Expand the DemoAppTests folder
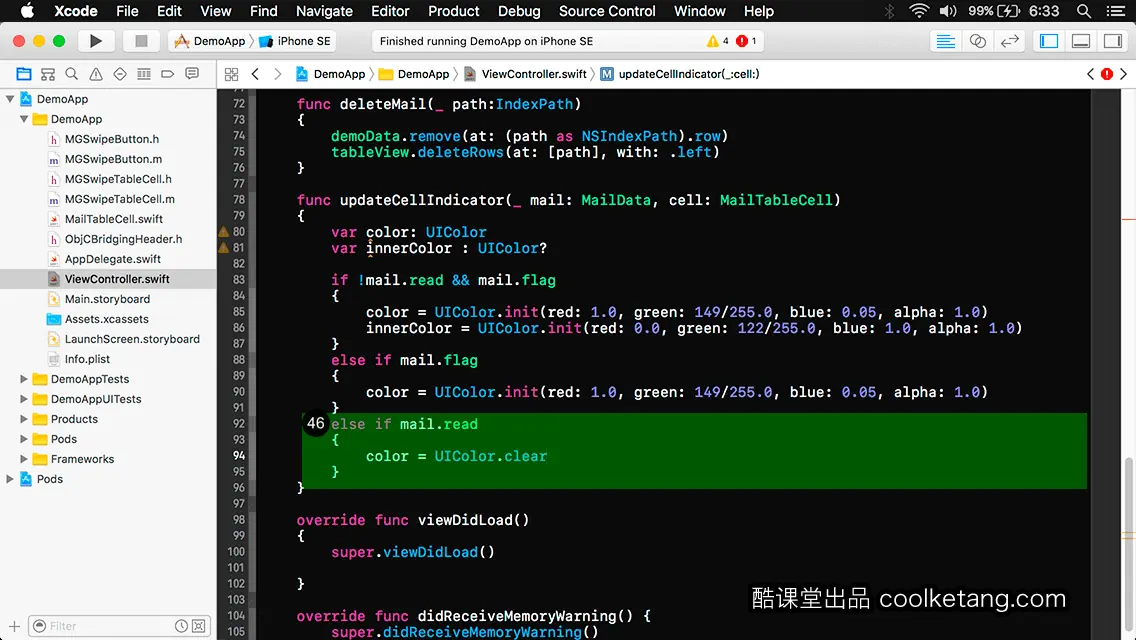 (x=24, y=379)
